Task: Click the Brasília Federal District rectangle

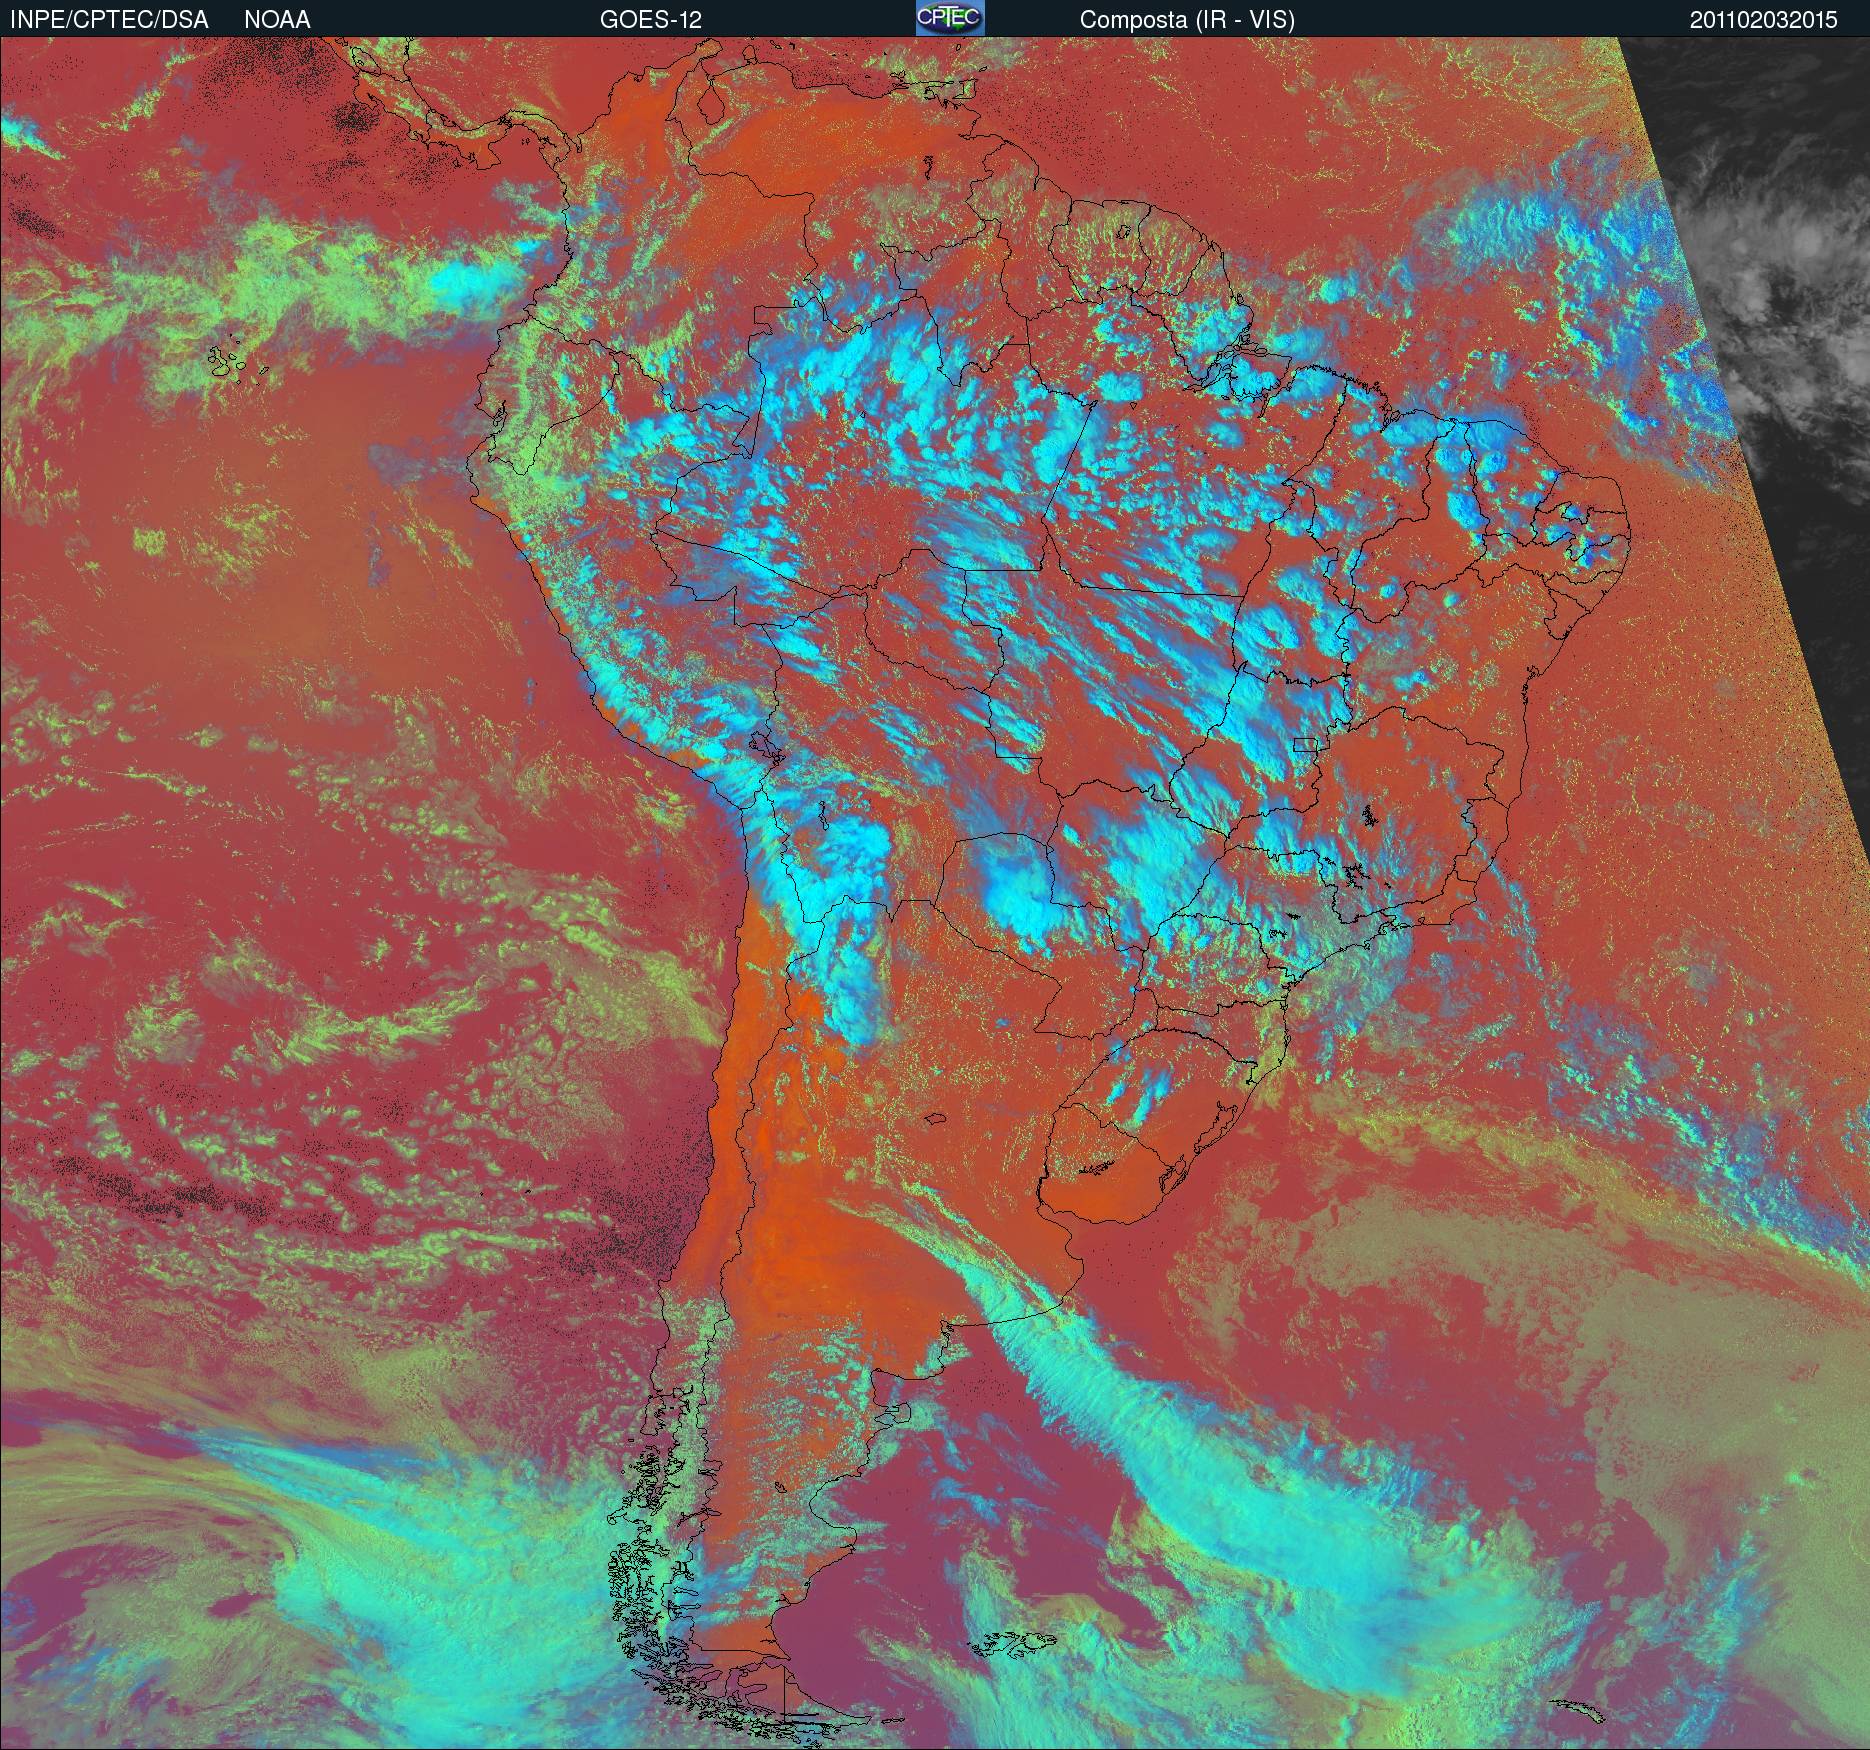Action: click(1304, 743)
